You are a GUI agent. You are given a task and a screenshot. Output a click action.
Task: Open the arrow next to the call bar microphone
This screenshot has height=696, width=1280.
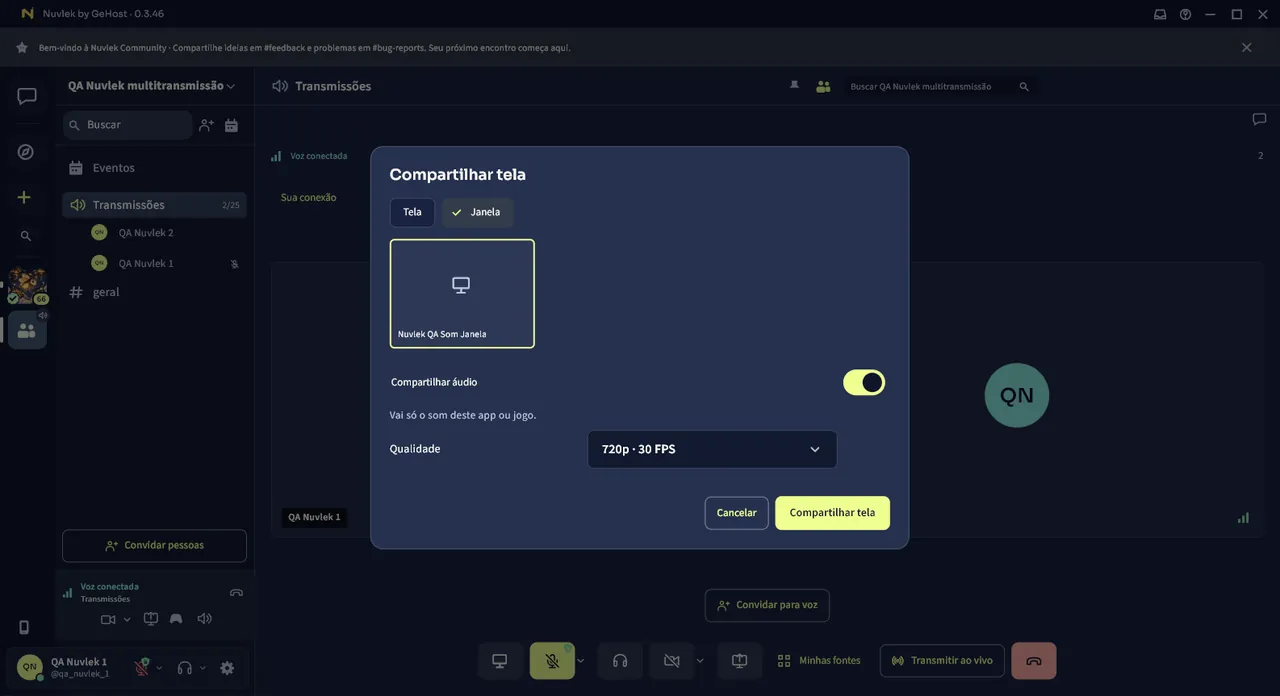pyautogui.click(x=581, y=661)
